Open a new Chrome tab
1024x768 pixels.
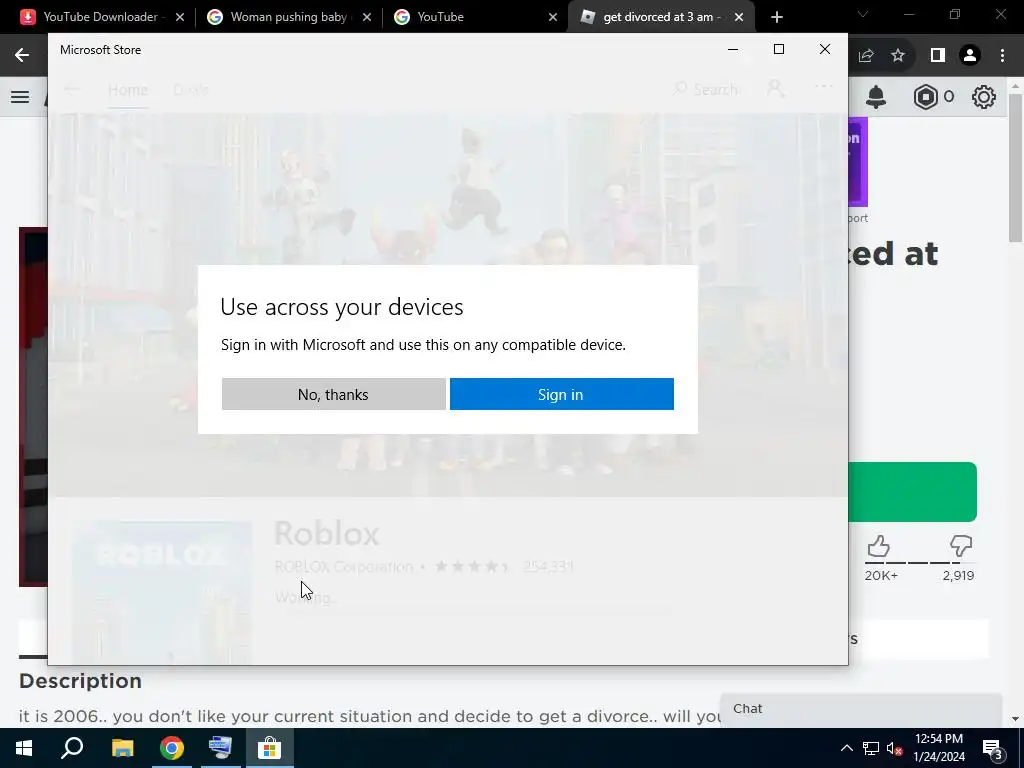pyautogui.click(x=776, y=18)
